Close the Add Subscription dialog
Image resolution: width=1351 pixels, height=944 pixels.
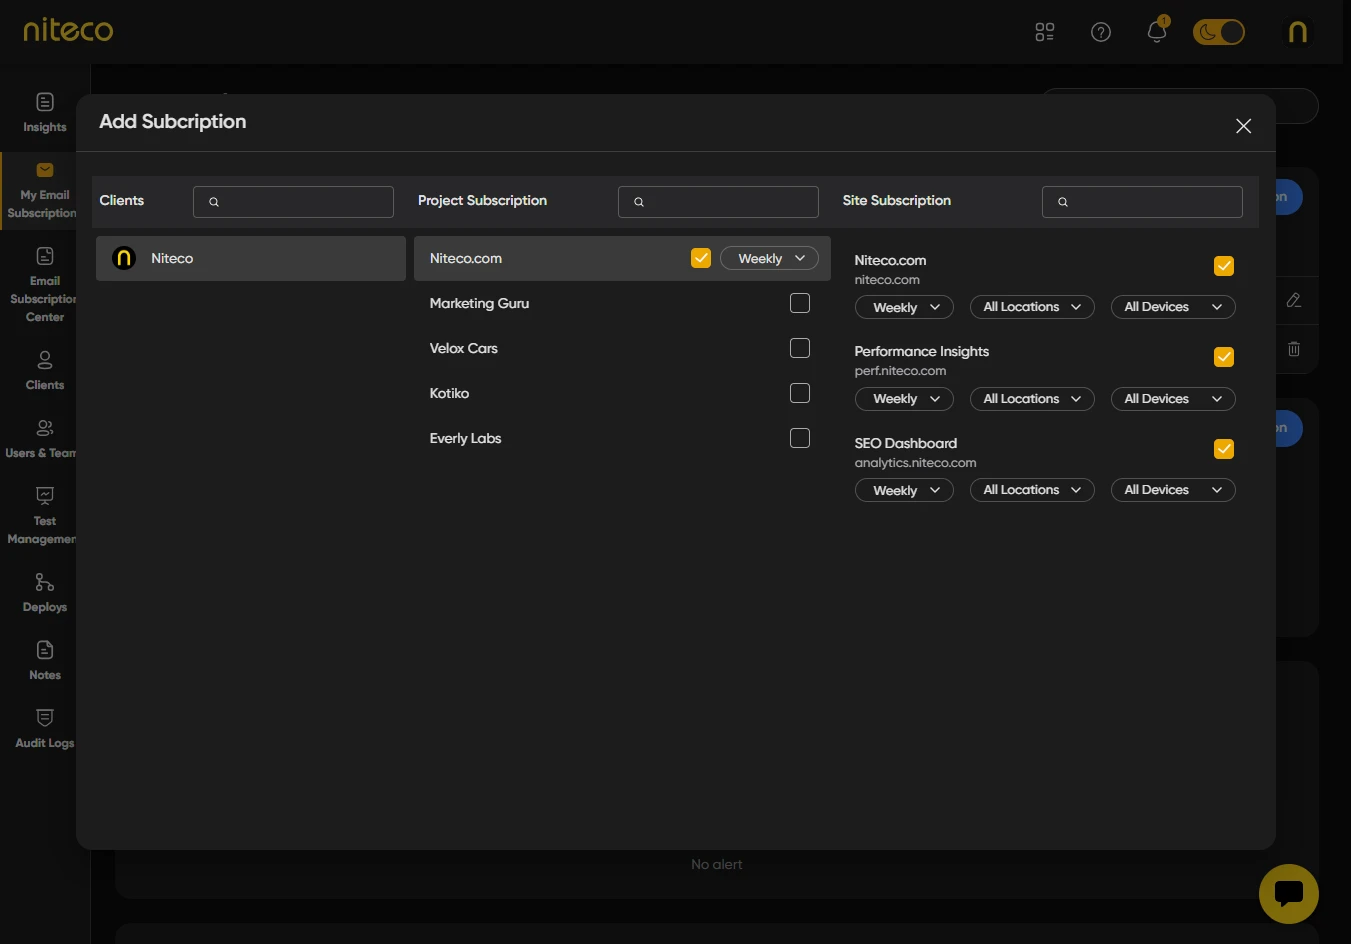(1243, 126)
